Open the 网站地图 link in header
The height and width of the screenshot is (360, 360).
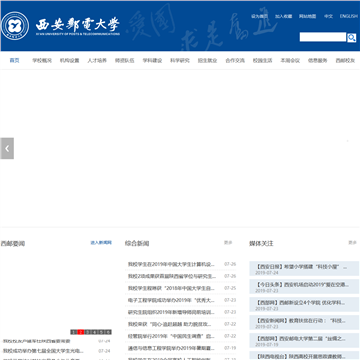[307, 16]
